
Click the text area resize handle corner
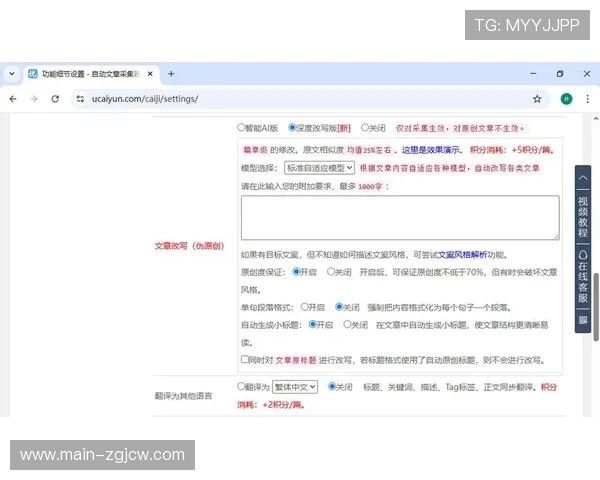(x=556, y=237)
